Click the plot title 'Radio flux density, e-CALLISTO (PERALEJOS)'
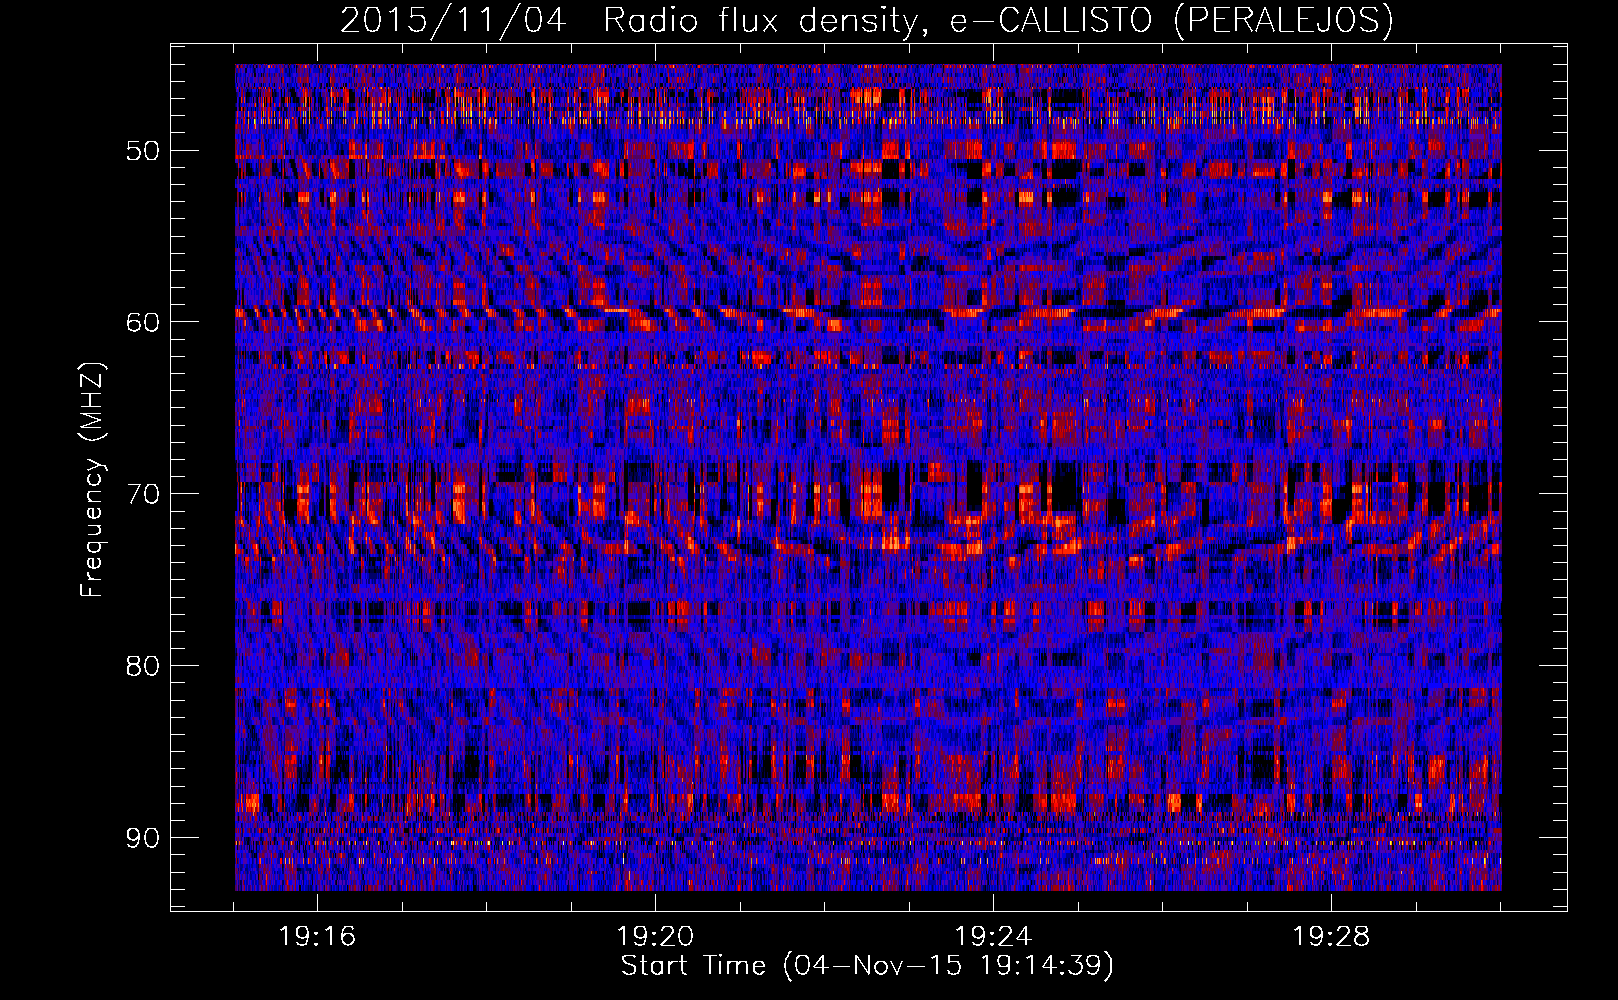Screen dimensions: 1618x1000 pos(998,20)
